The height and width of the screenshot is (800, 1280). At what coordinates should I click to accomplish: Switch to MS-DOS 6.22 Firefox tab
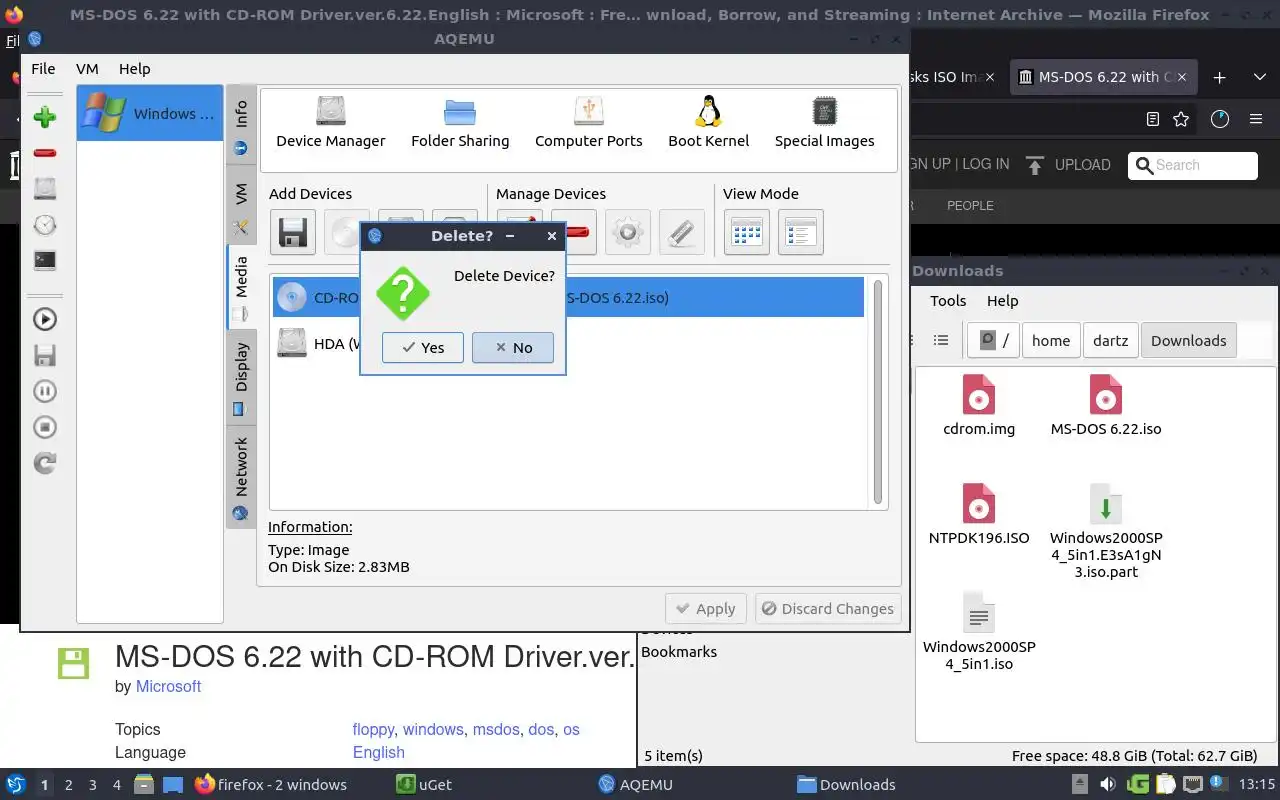tap(1103, 77)
